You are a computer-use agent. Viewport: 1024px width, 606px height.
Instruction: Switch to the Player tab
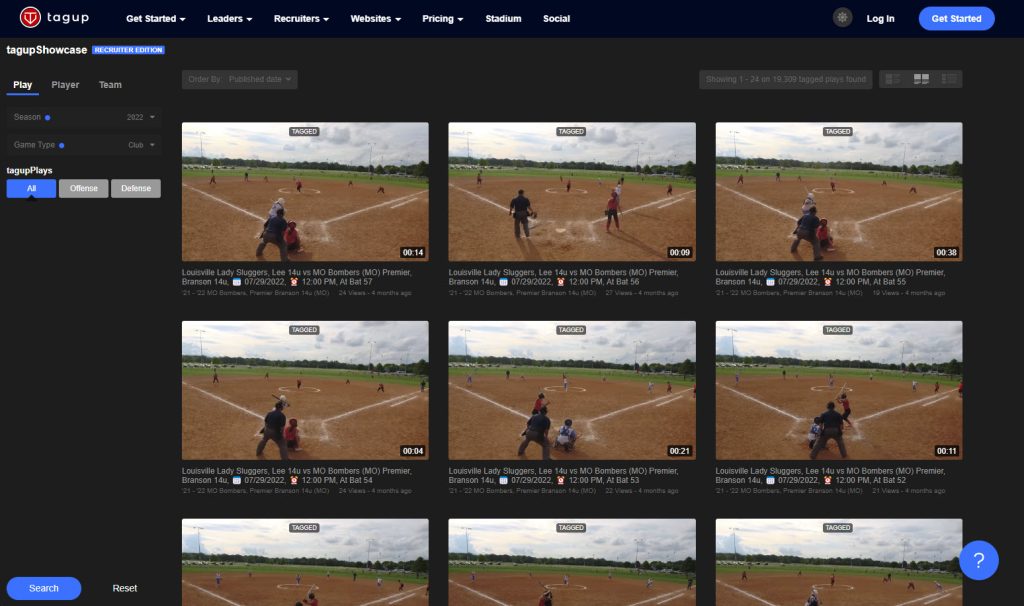65,85
